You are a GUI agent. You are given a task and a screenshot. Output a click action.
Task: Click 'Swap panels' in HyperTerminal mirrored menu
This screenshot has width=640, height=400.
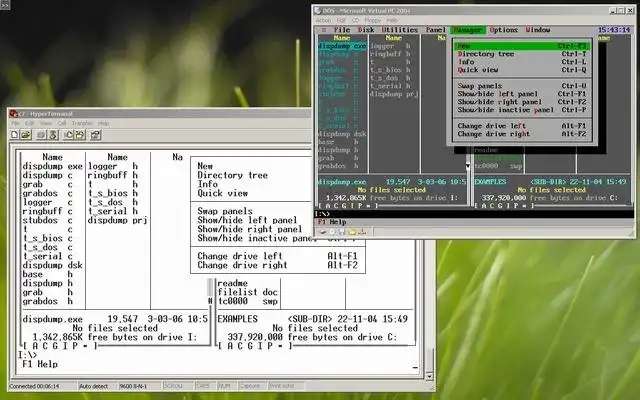pos(225,211)
